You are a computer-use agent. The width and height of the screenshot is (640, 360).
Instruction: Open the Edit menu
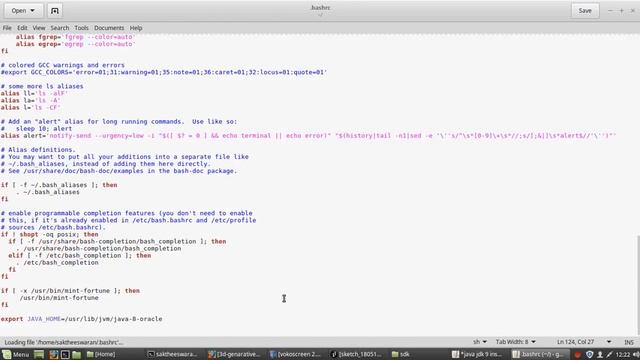[22, 28]
